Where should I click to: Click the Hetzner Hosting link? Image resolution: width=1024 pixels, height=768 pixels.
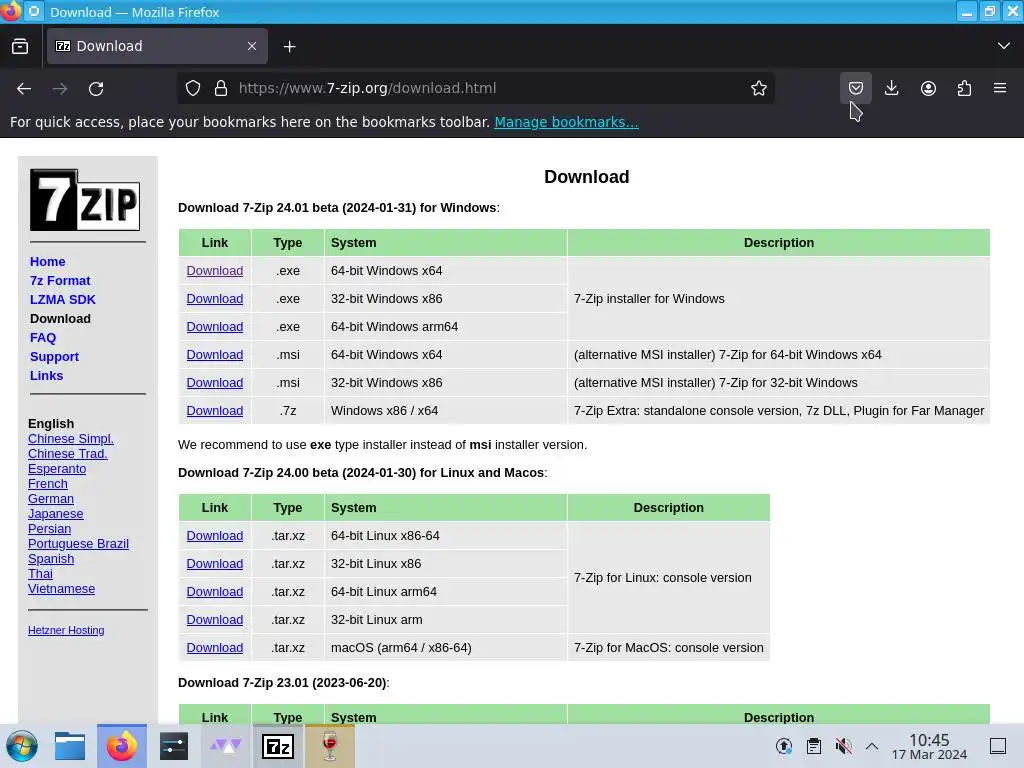coord(66,630)
